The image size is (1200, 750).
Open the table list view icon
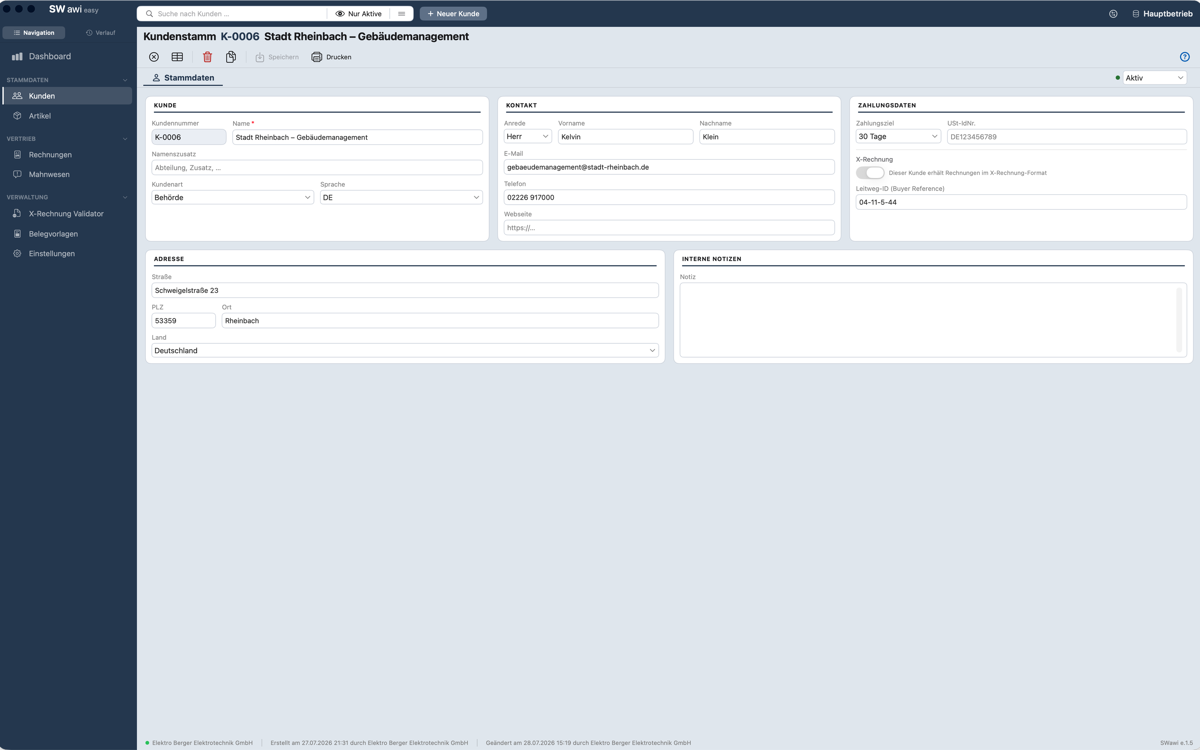(x=177, y=57)
